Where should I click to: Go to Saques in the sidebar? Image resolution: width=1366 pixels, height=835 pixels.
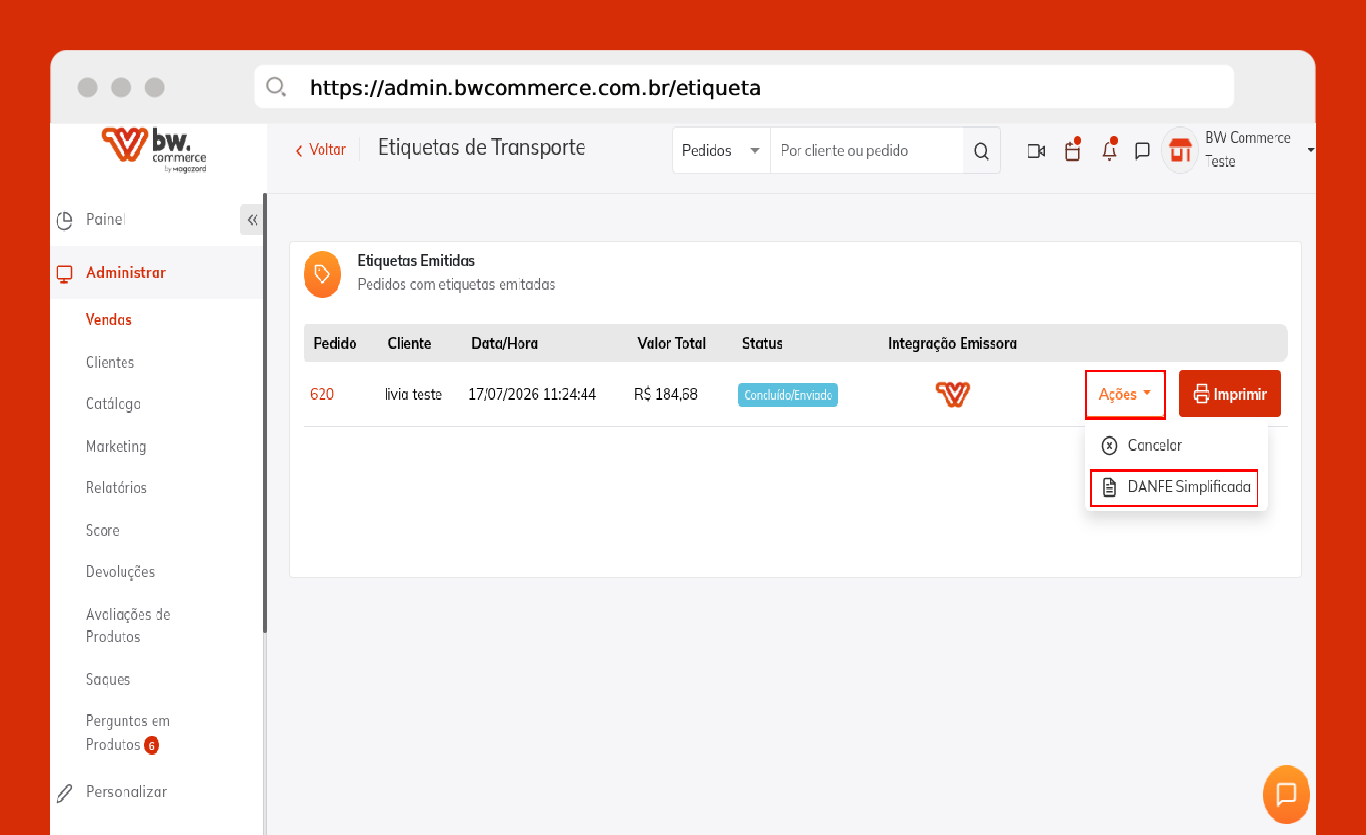point(108,680)
